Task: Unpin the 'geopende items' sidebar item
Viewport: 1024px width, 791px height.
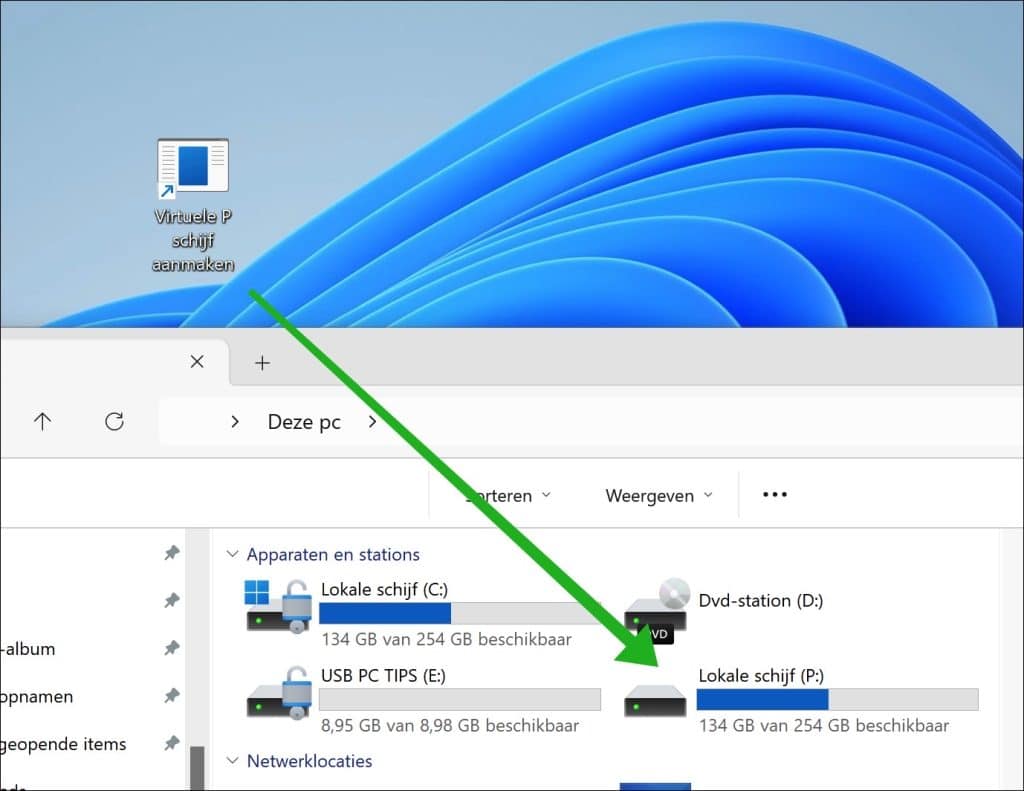Action: 172,743
